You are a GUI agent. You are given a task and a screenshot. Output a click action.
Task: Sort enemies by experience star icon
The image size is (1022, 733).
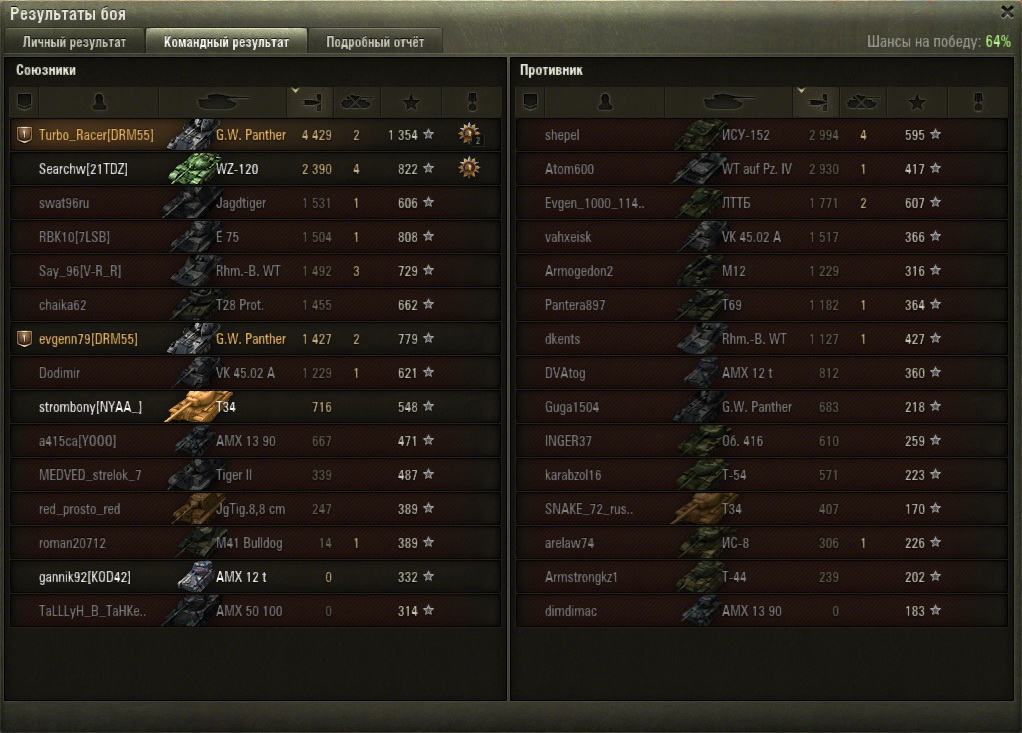[x=917, y=102]
